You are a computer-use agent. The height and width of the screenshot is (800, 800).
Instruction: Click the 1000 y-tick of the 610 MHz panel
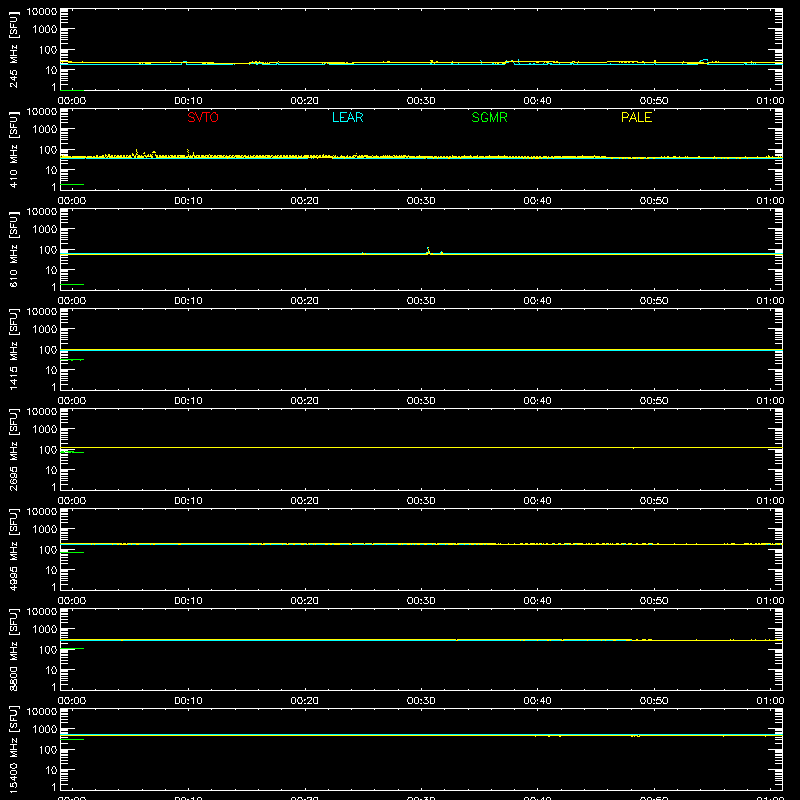pos(45,230)
